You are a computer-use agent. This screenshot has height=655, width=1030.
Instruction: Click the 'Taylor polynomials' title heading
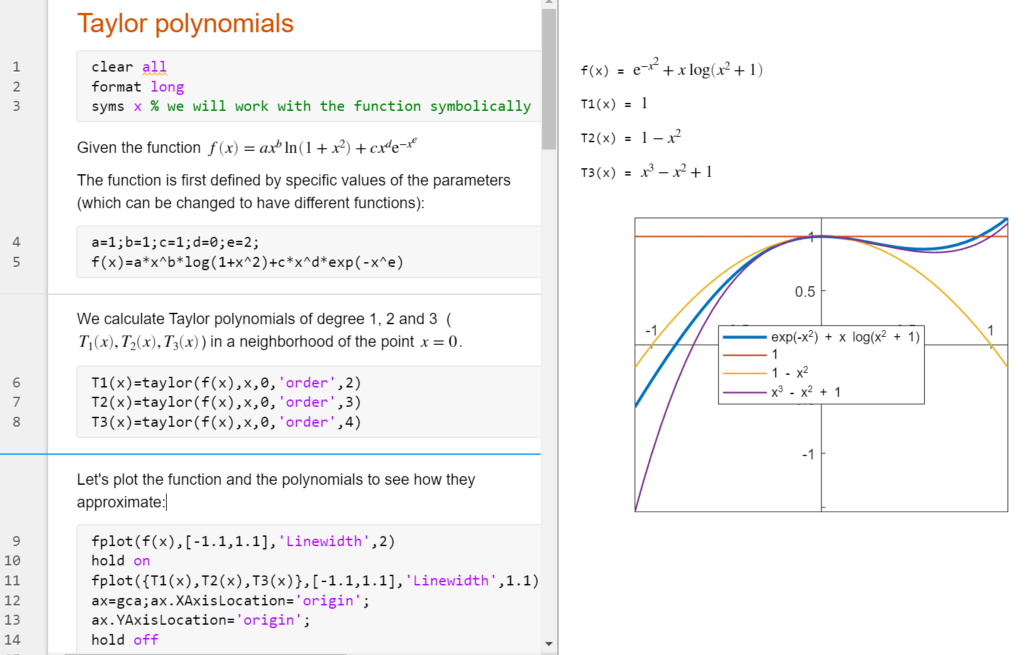coord(185,24)
